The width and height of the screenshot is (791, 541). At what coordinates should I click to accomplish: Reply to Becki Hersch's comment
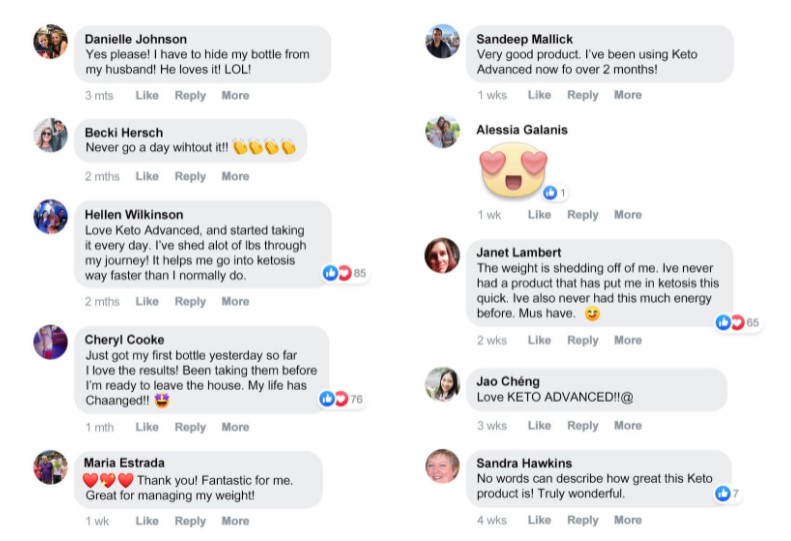tap(190, 177)
